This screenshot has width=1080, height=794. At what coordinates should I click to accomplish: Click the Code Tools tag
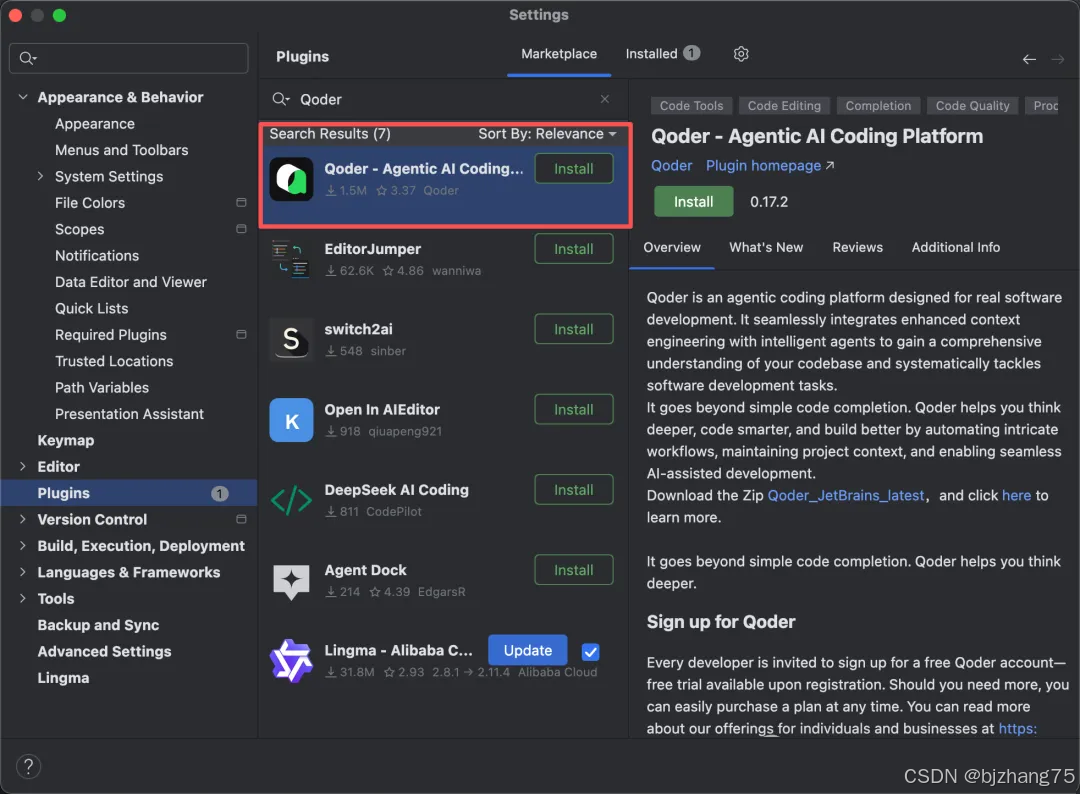[x=691, y=105]
